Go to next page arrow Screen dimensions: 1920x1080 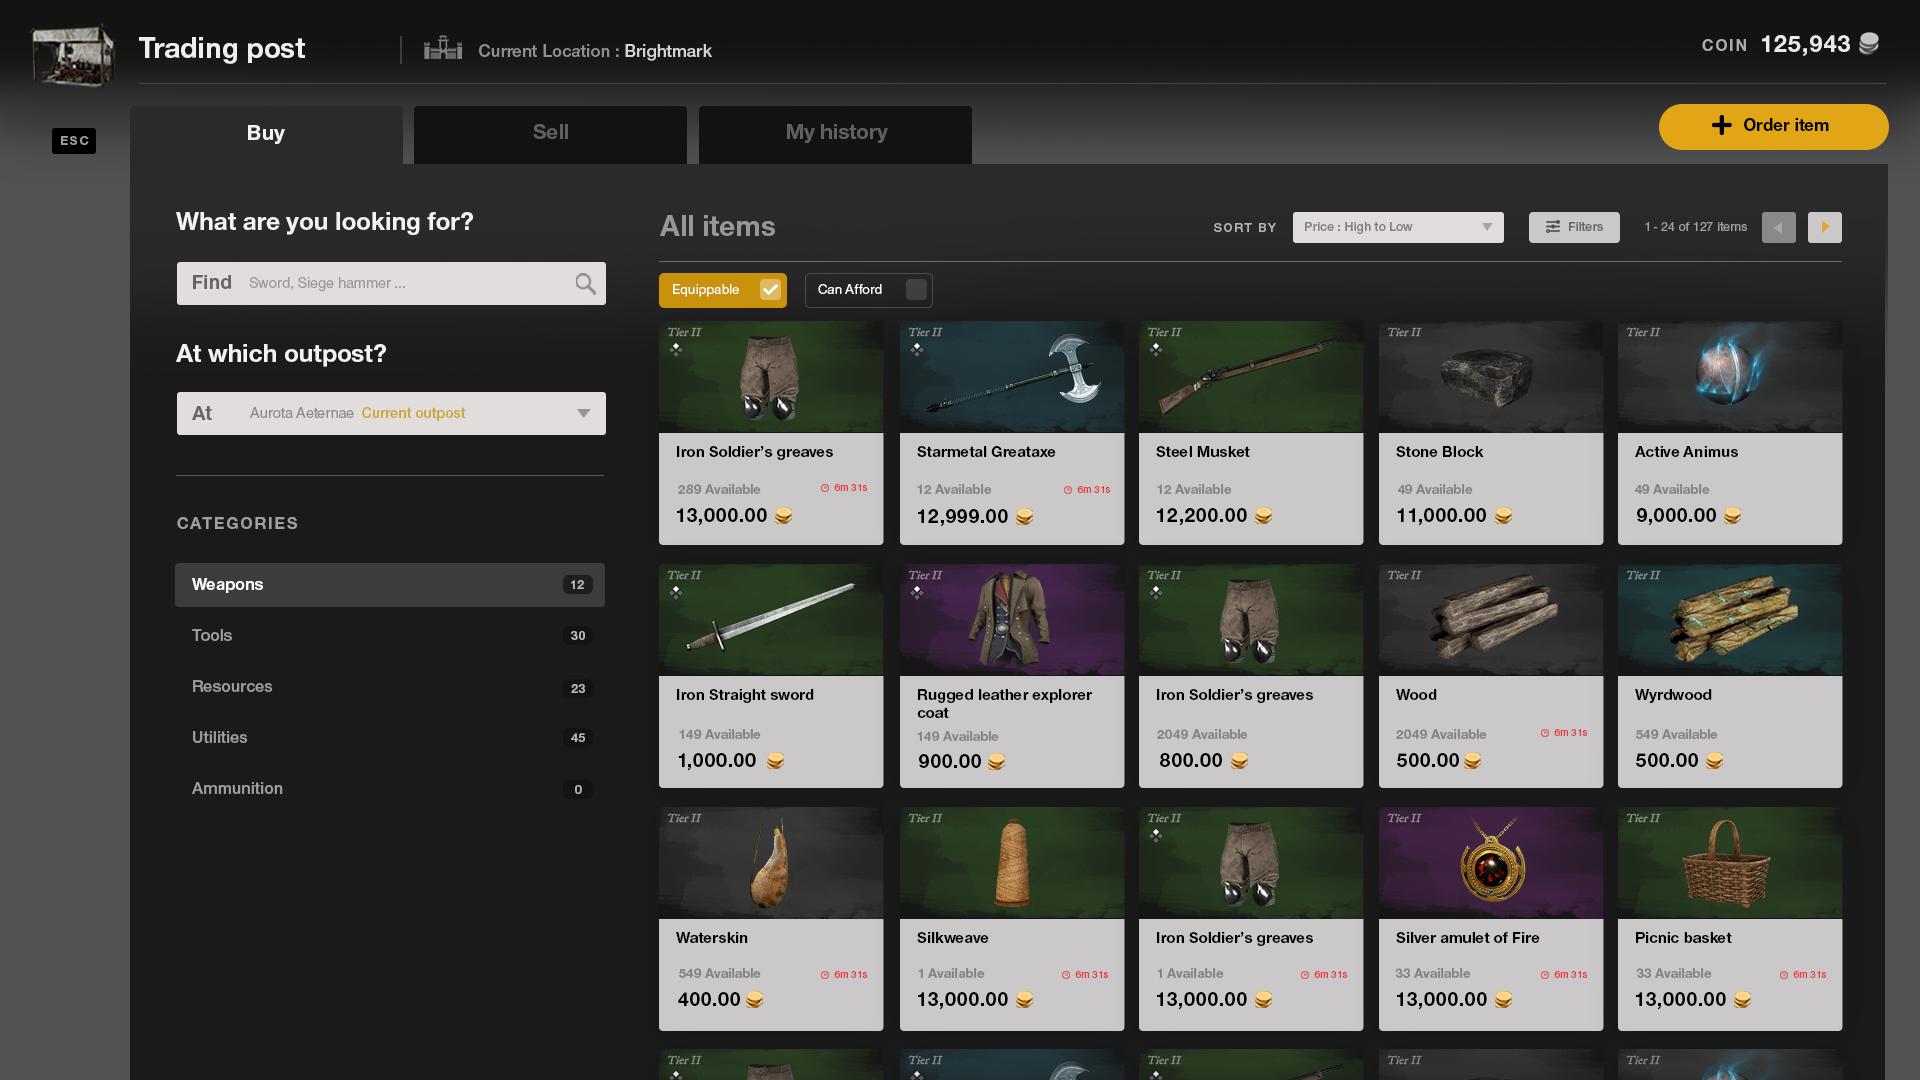click(x=1824, y=227)
